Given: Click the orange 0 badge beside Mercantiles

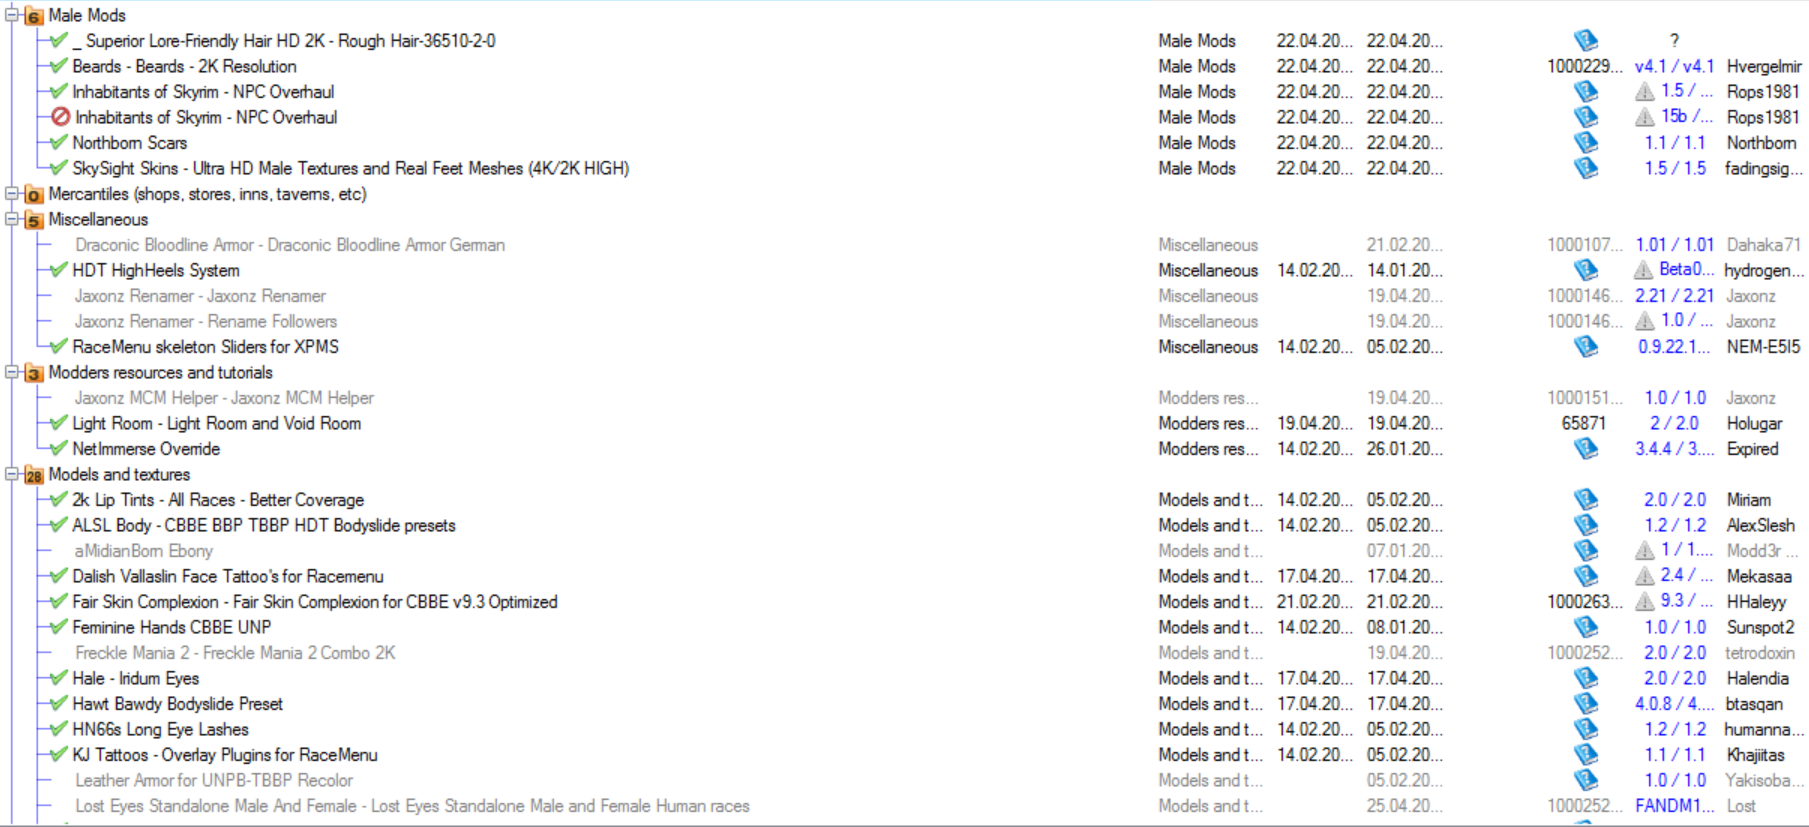Looking at the screenshot, I should (34, 195).
